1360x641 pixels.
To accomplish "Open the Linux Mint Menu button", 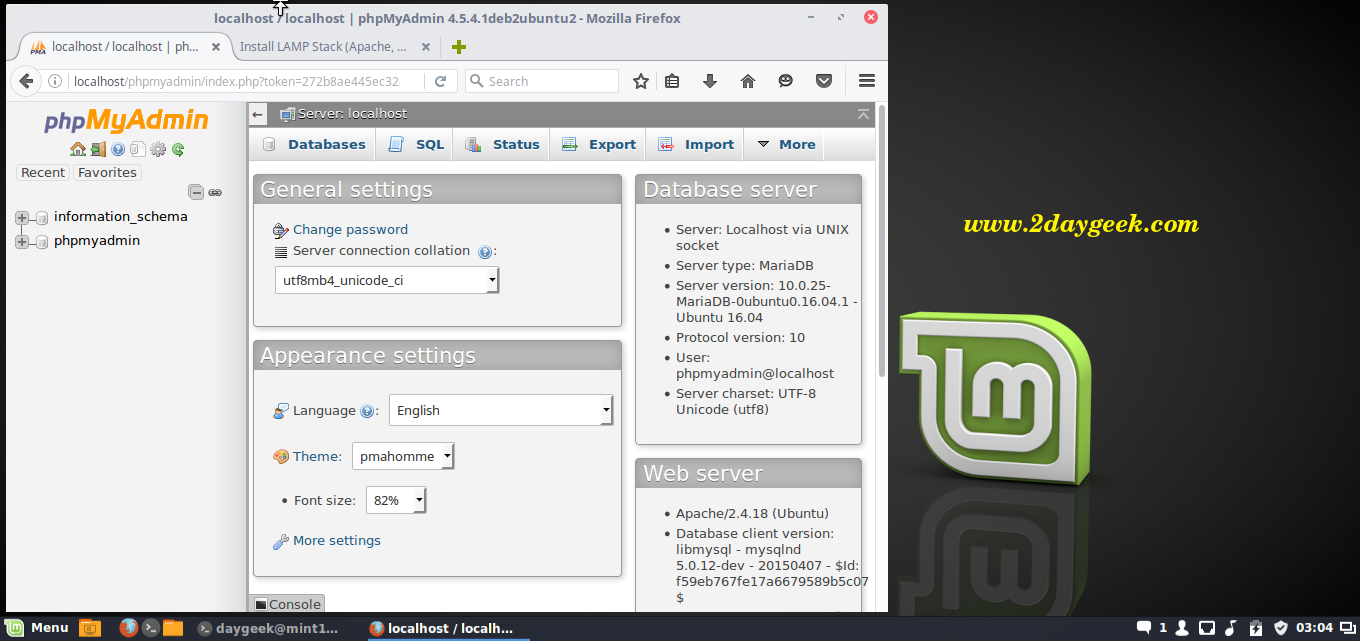I will coord(38,628).
